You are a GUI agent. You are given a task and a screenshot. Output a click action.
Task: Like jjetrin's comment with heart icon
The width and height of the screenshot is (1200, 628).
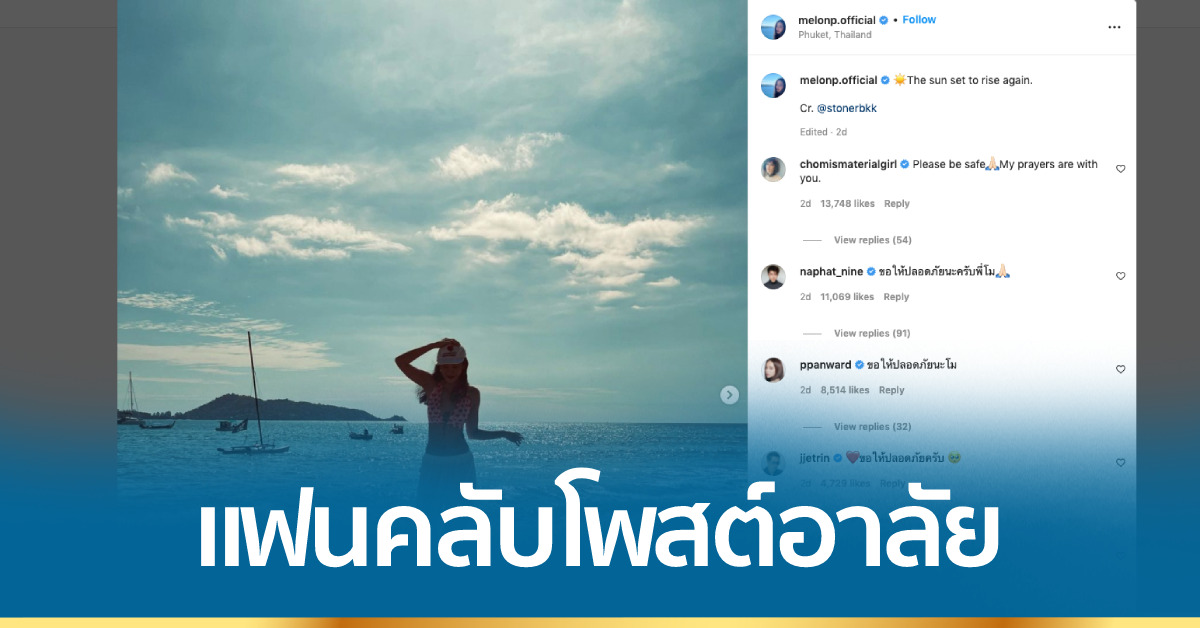(x=1120, y=462)
